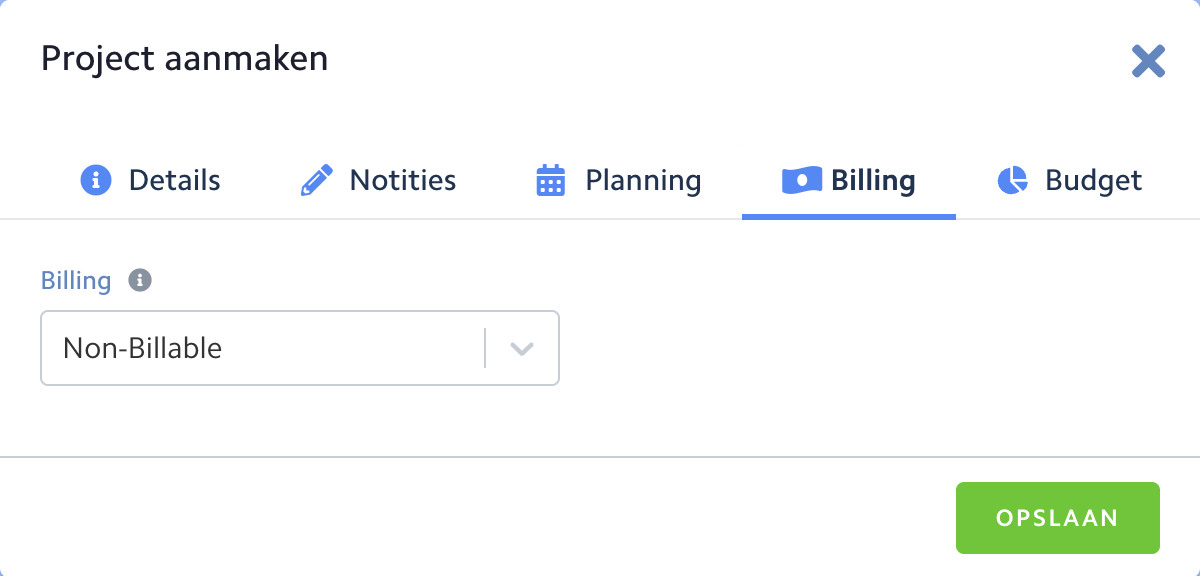Click the calendar icon on the Planning tab
Image resolution: width=1200 pixels, height=576 pixels.
click(549, 180)
